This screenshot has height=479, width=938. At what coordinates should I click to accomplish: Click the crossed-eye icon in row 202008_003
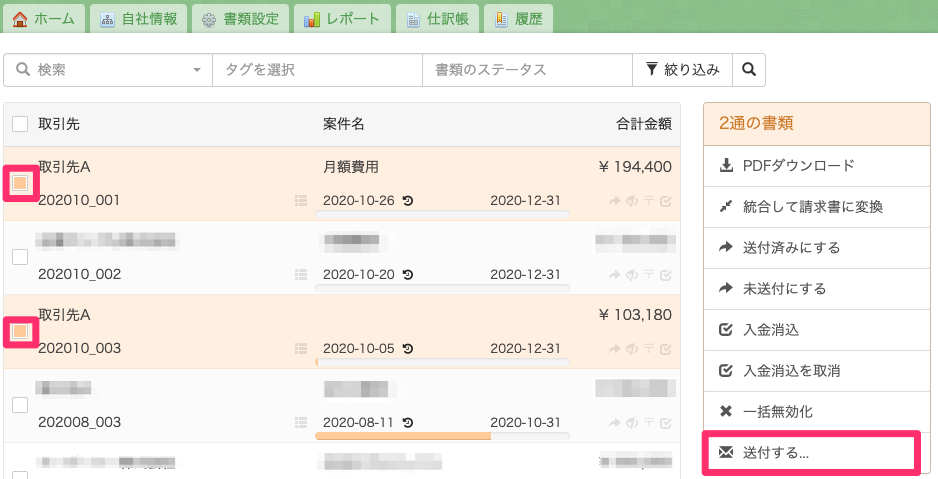pos(632,423)
